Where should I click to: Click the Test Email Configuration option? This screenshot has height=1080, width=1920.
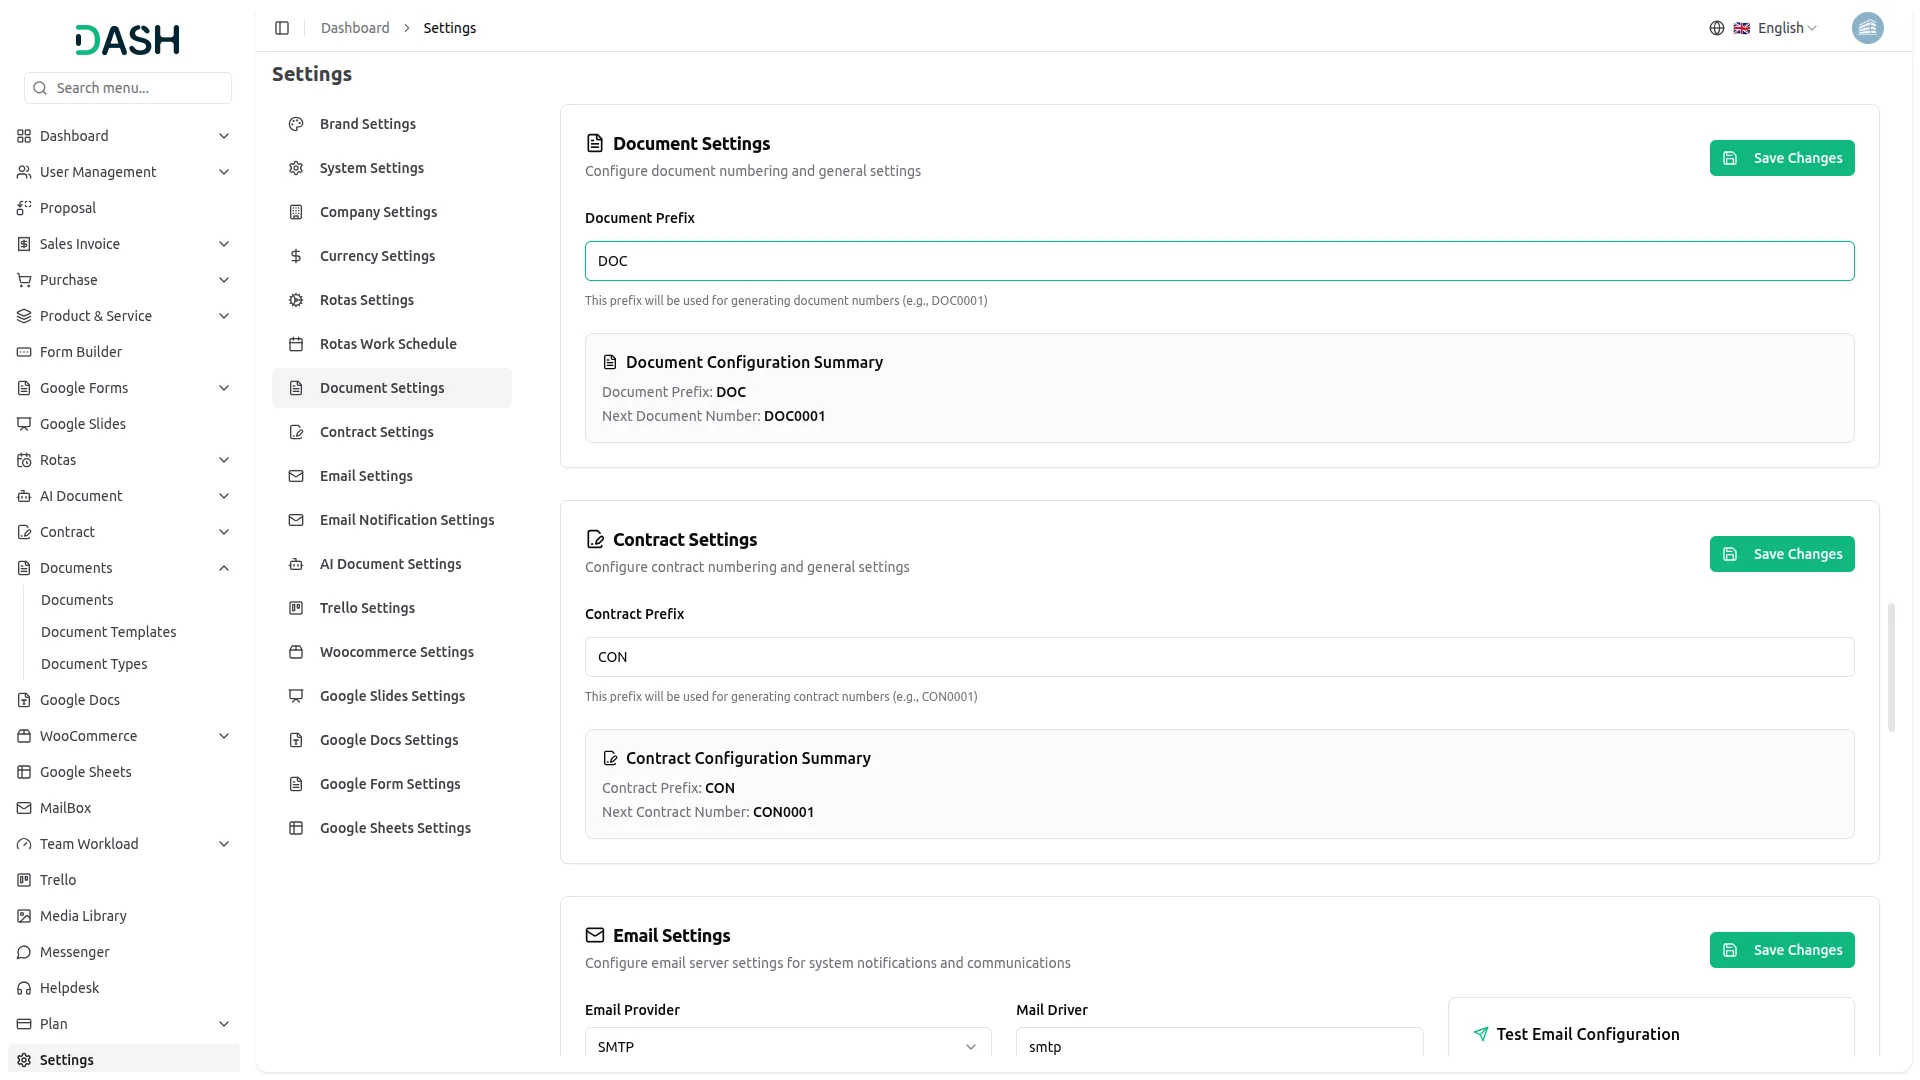(1588, 1034)
